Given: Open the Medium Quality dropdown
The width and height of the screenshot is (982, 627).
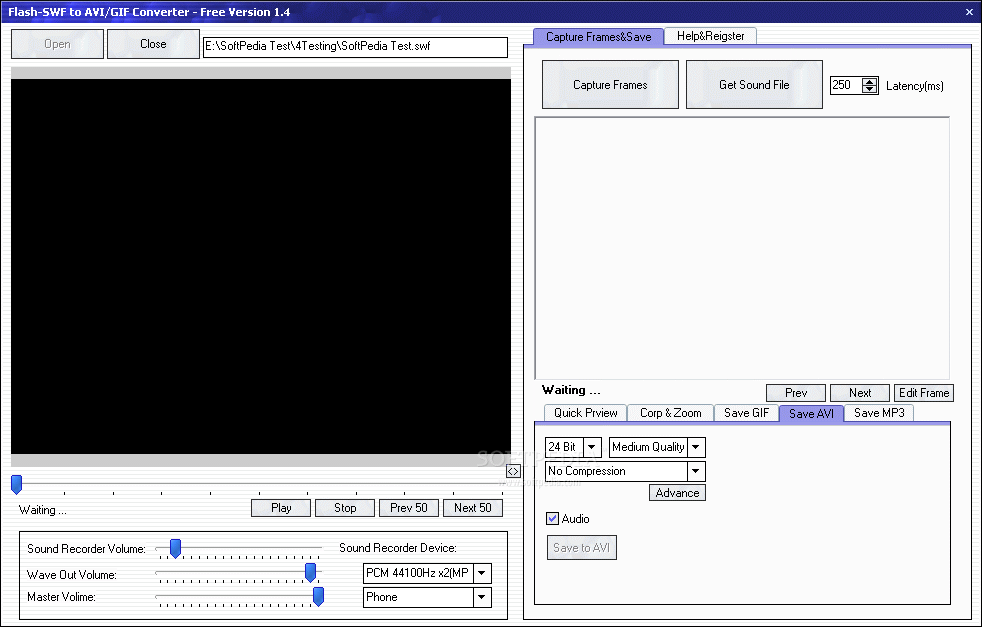Looking at the screenshot, I should (696, 447).
